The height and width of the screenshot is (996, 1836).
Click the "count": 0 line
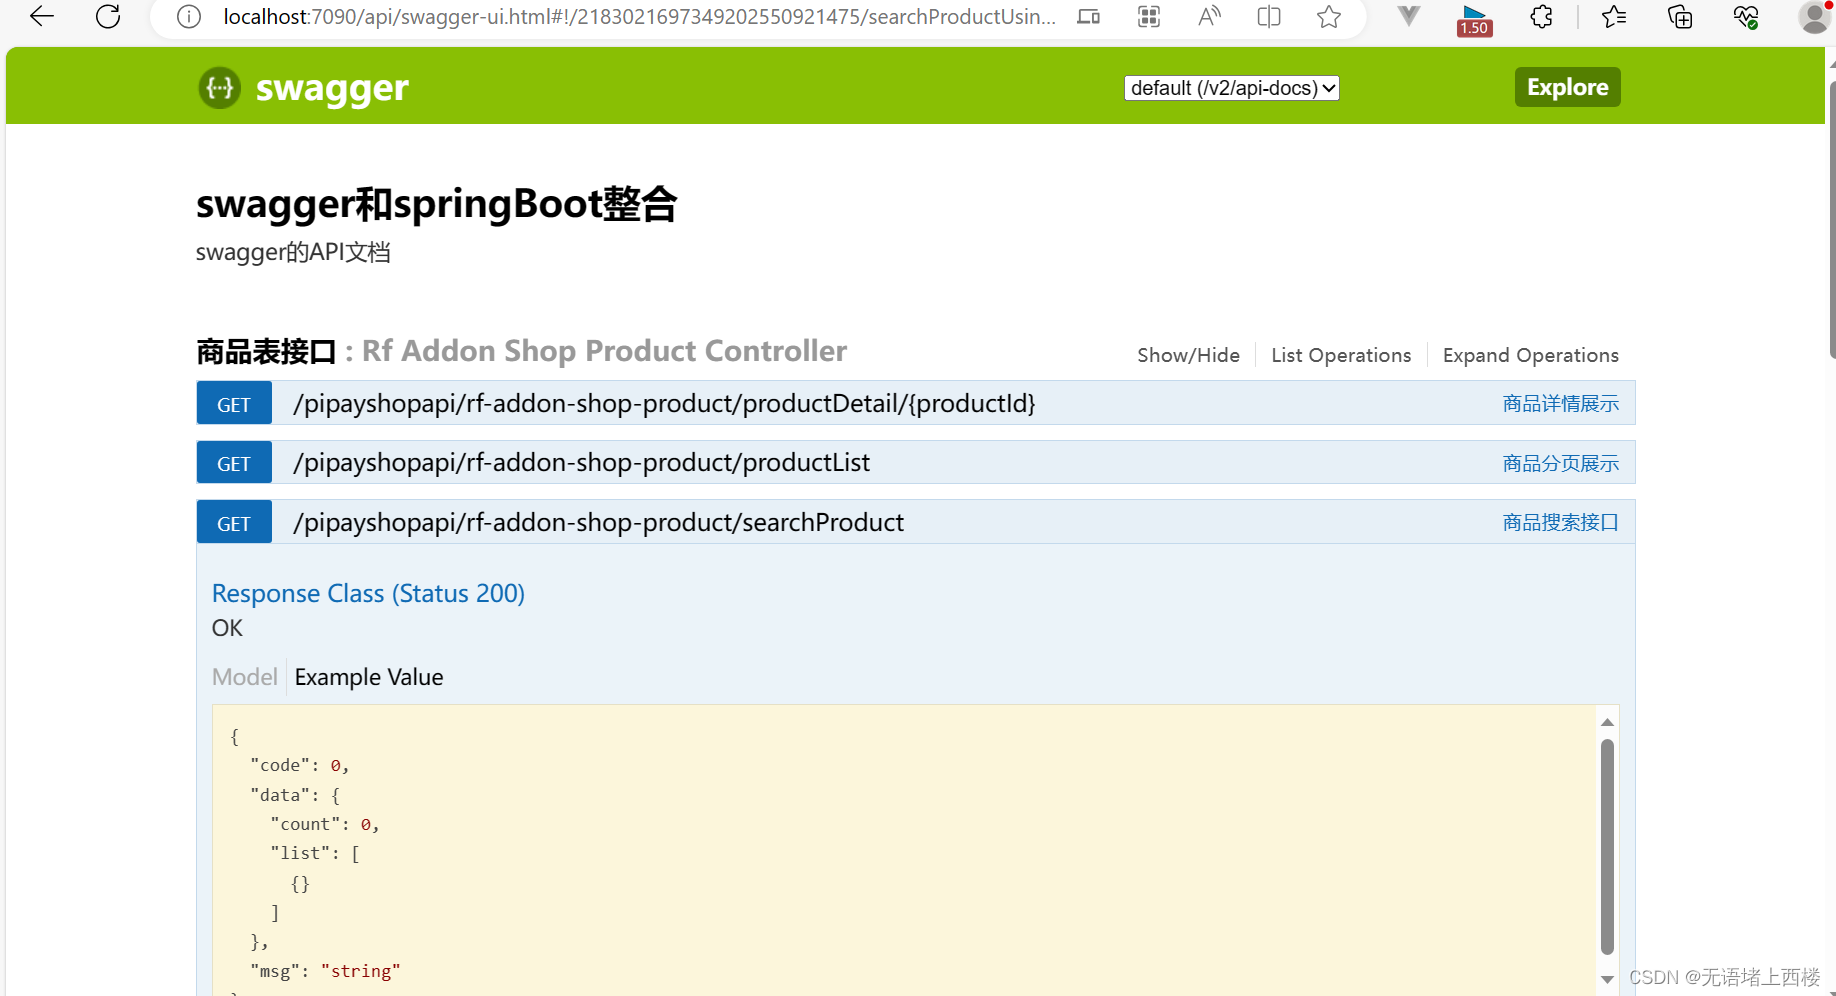(x=324, y=824)
